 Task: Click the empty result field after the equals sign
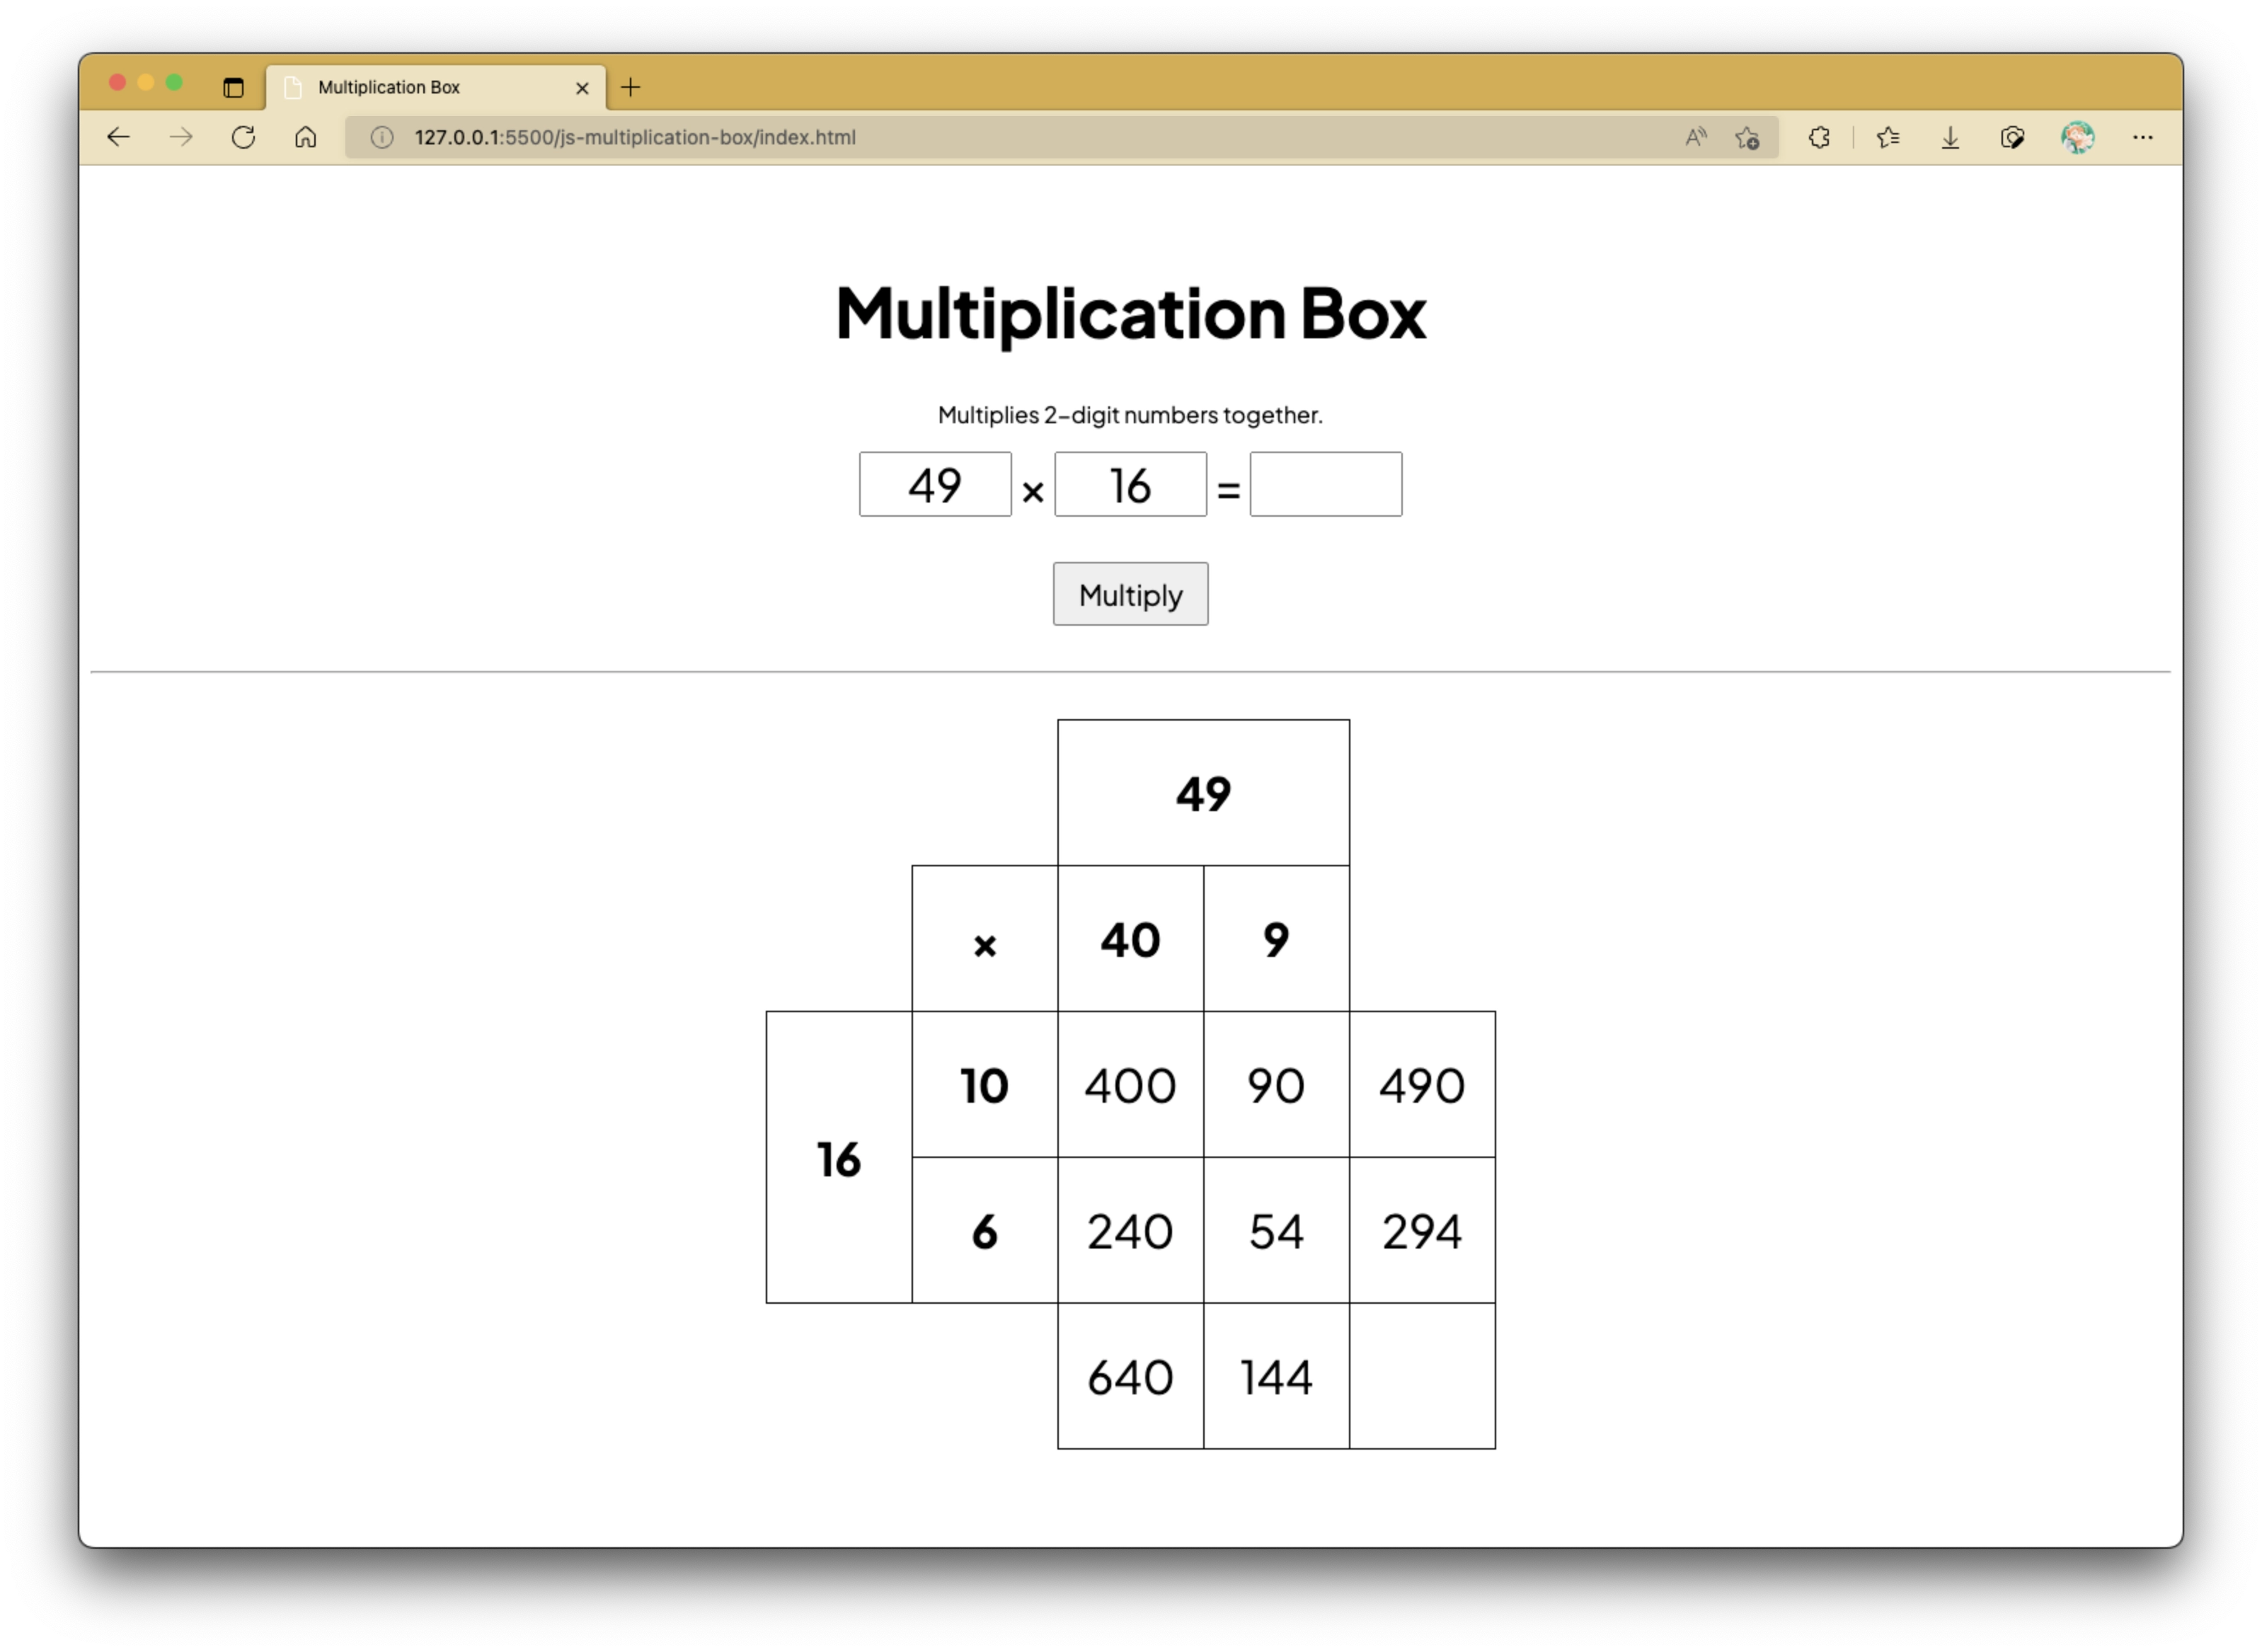tap(1326, 485)
